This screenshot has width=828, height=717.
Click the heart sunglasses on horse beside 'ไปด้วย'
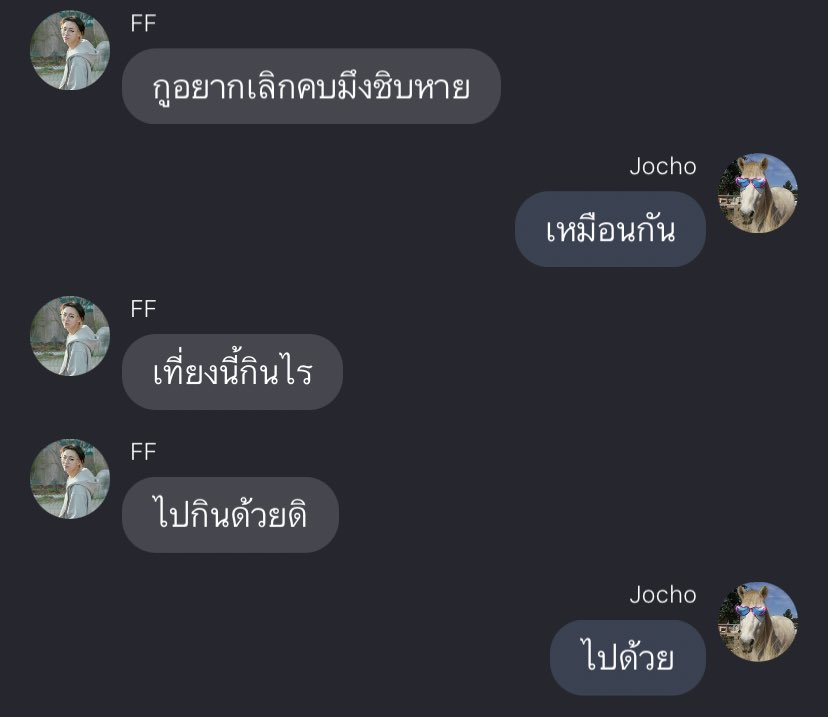coord(750,611)
